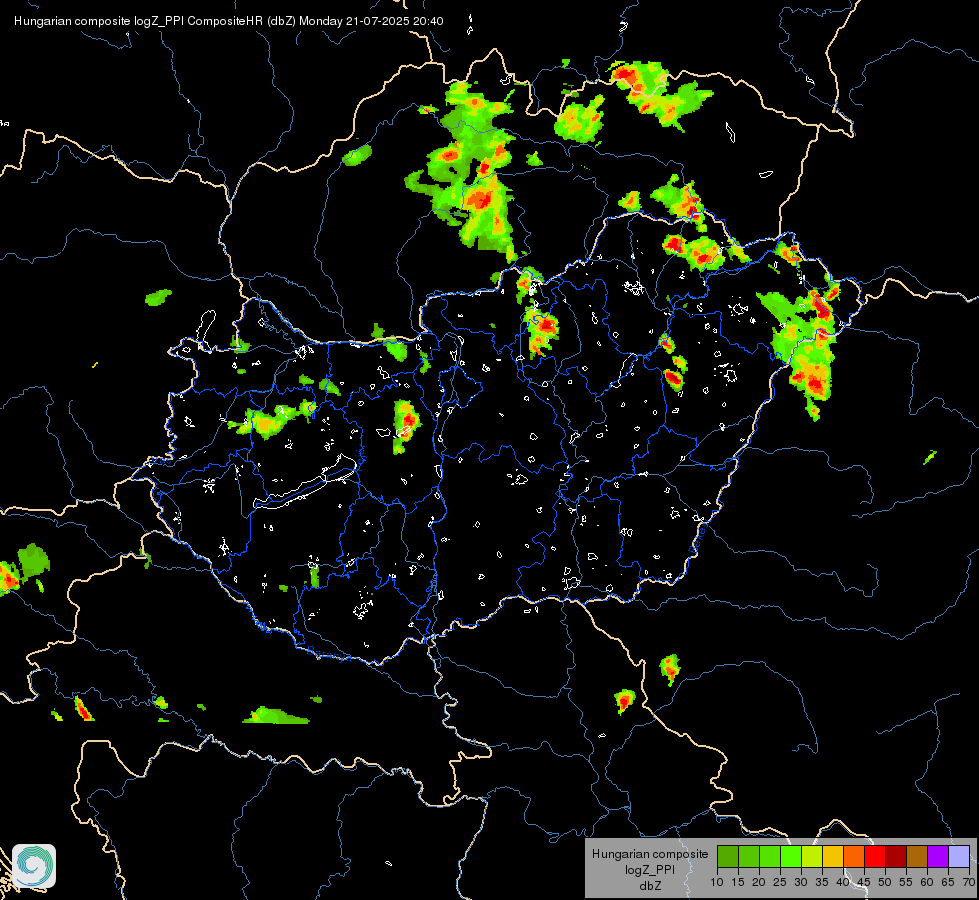
Task: Select the 25–30 dBZ bright green swatch
Action: [x=791, y=856]
